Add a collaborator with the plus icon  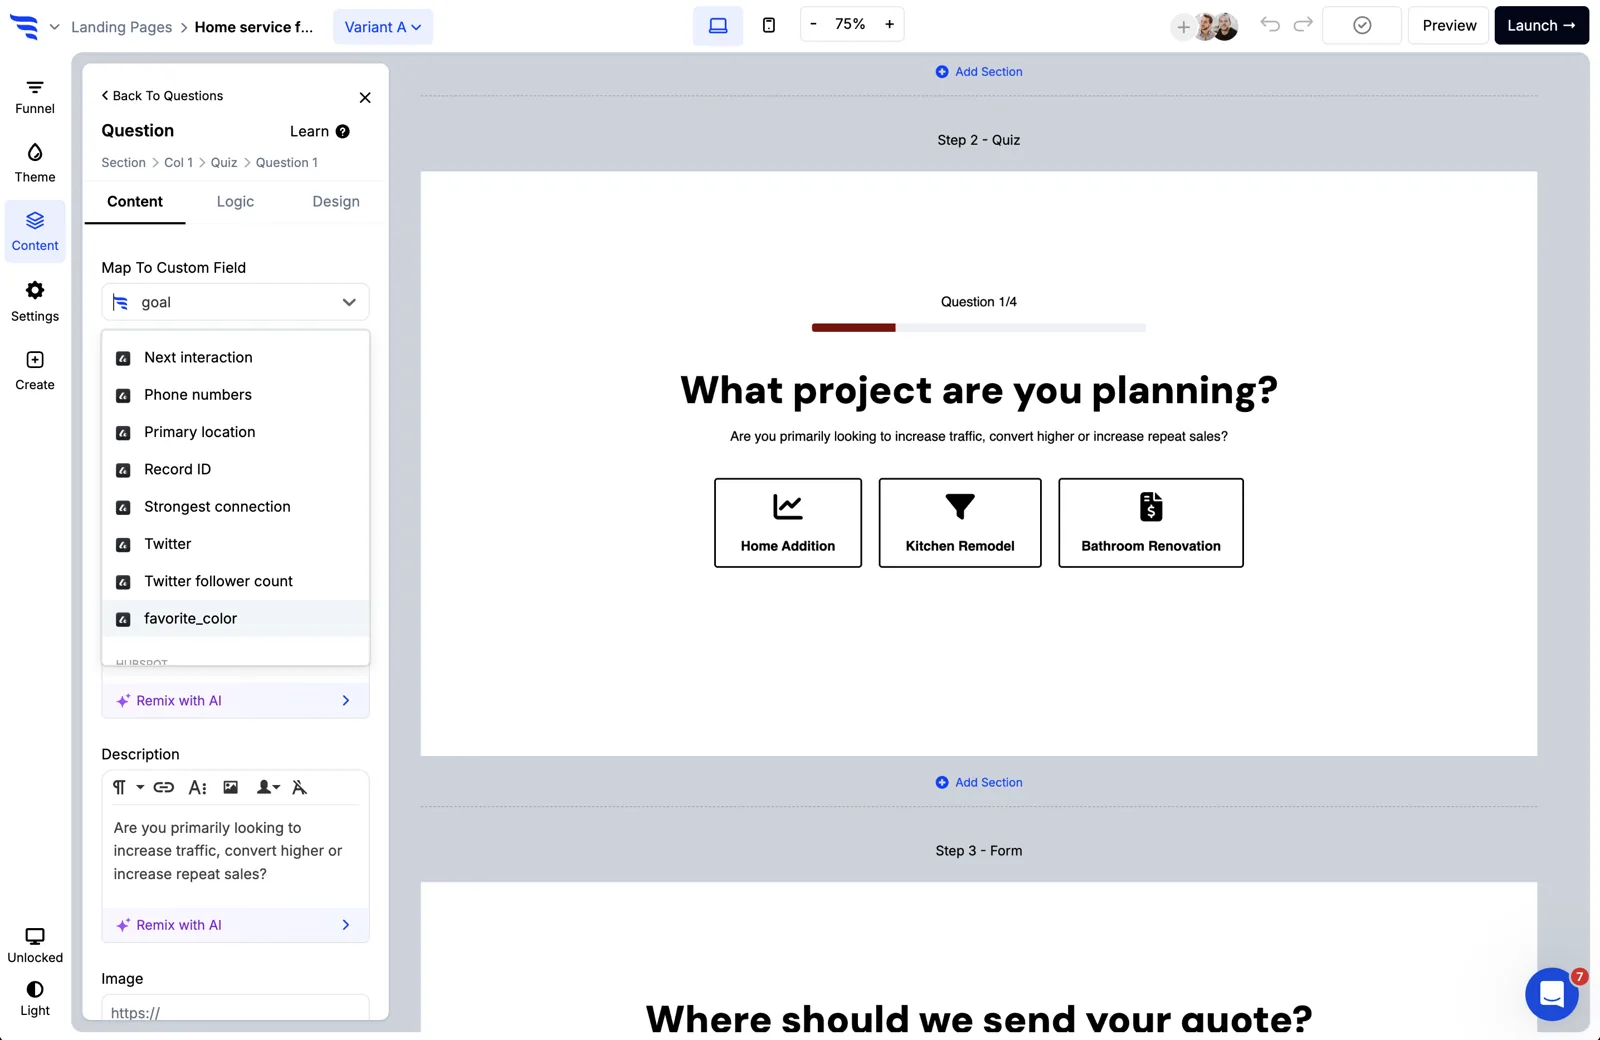click(x=1183, y=27)
